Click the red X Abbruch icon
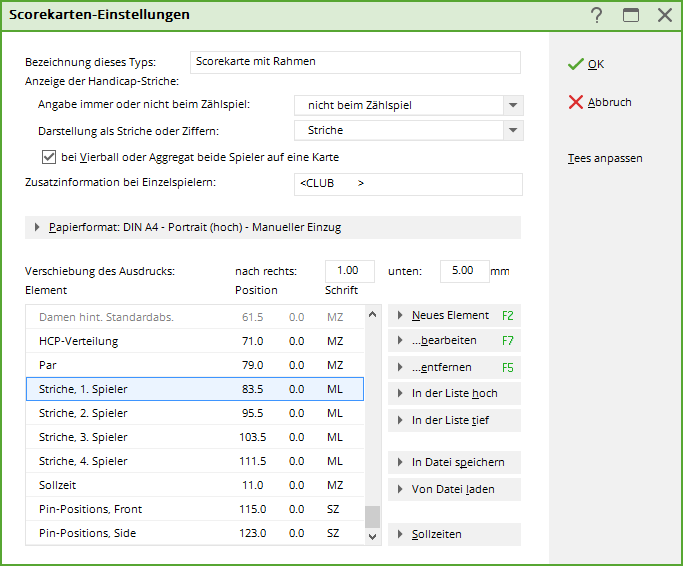 [x=575, y=102]
